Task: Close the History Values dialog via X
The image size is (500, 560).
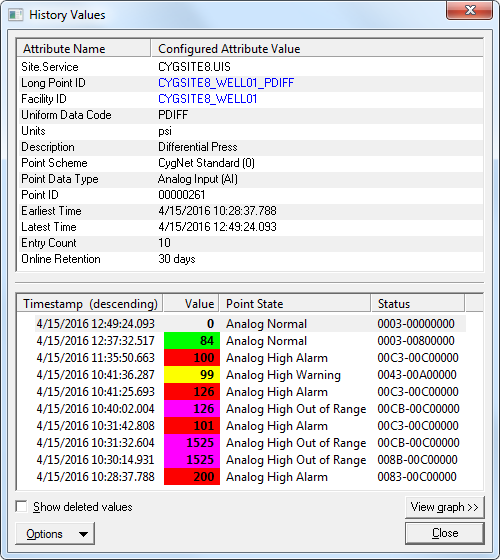Action: [470, 10]
